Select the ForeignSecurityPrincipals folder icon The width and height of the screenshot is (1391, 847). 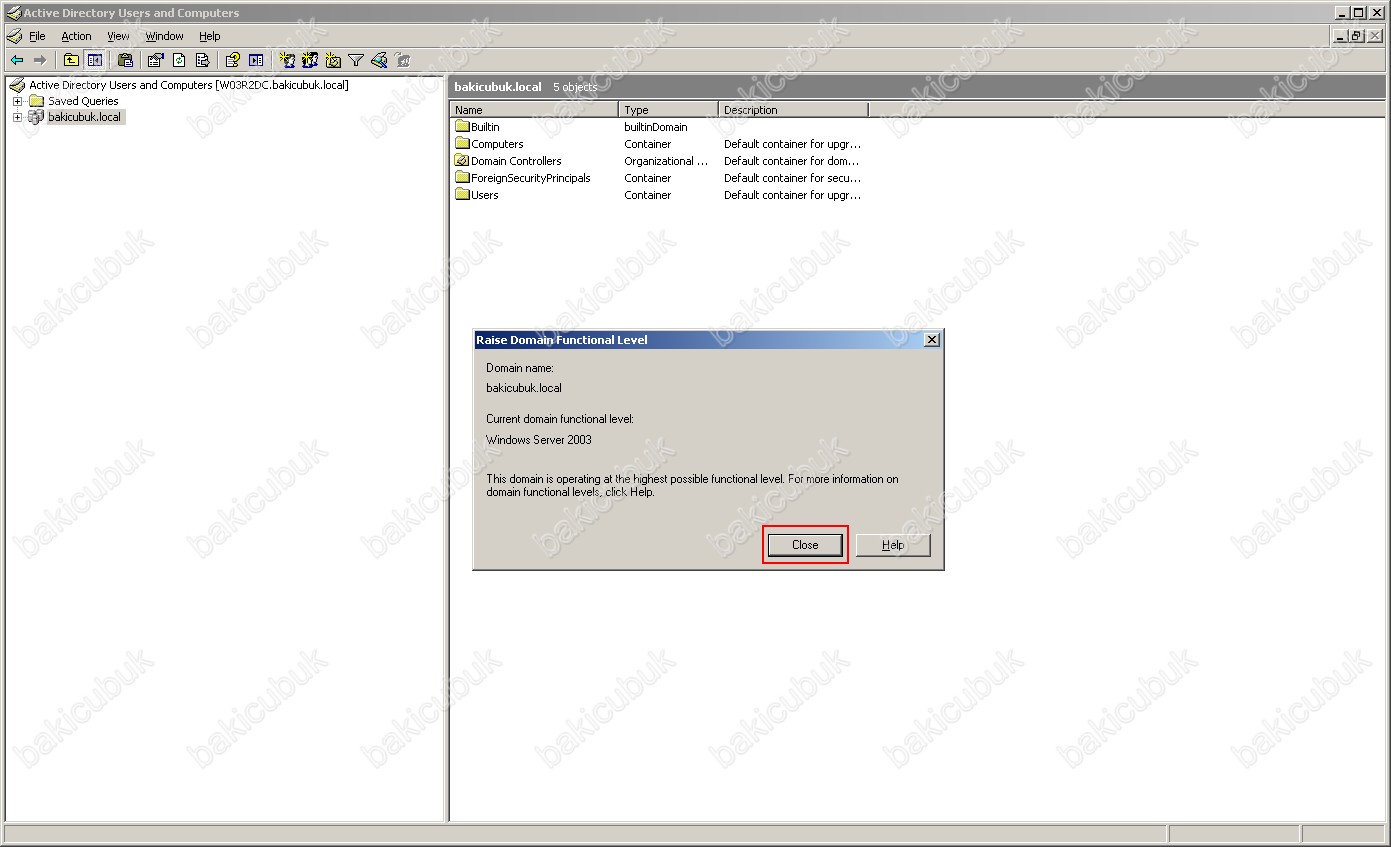(x=462, y=178)
